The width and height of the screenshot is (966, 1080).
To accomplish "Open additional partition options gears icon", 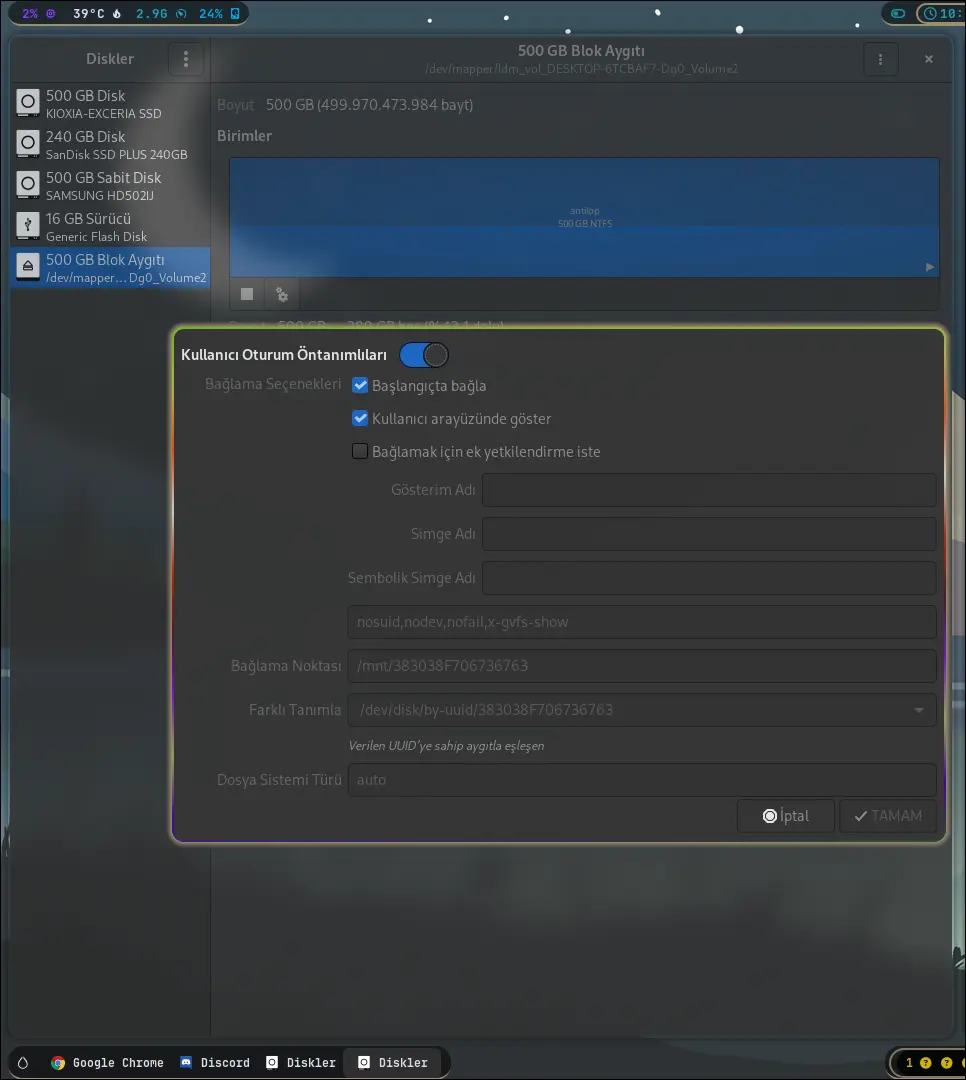I will [281, 294].
